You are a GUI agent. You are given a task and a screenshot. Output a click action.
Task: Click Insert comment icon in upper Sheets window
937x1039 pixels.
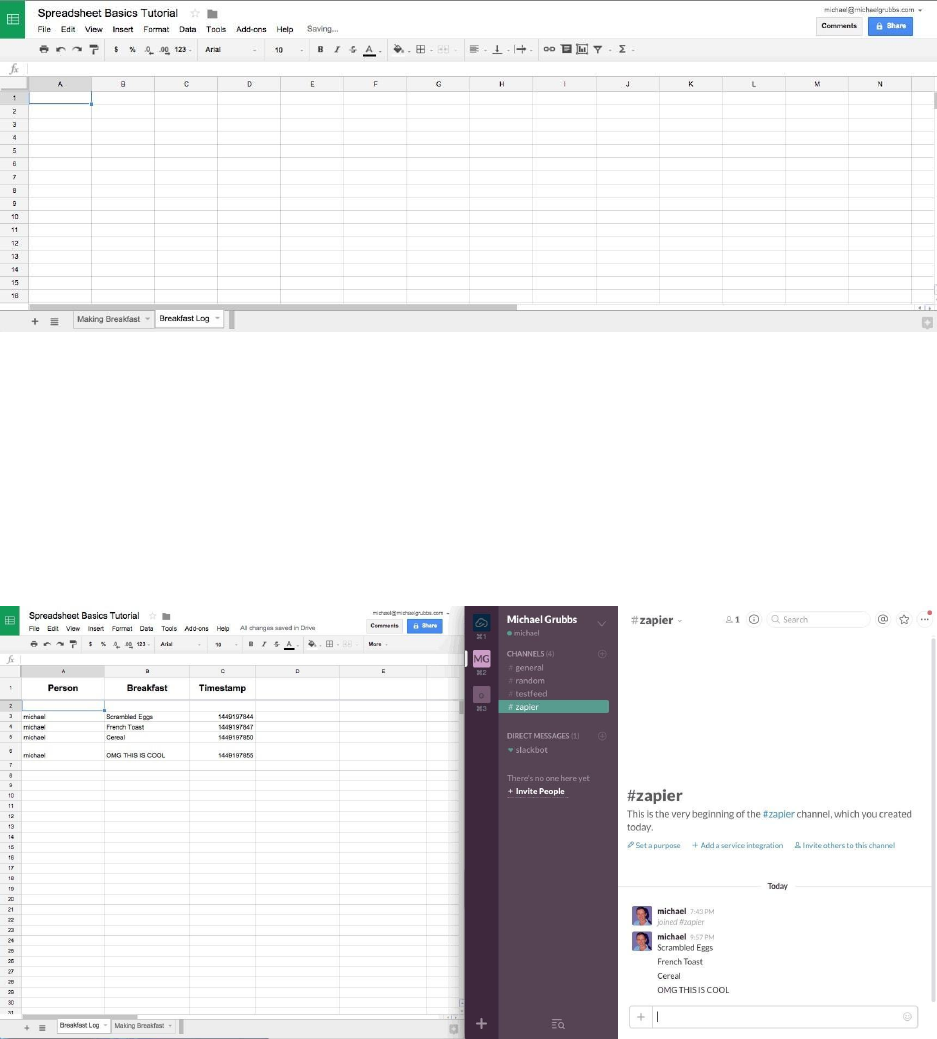click(566, 49)
